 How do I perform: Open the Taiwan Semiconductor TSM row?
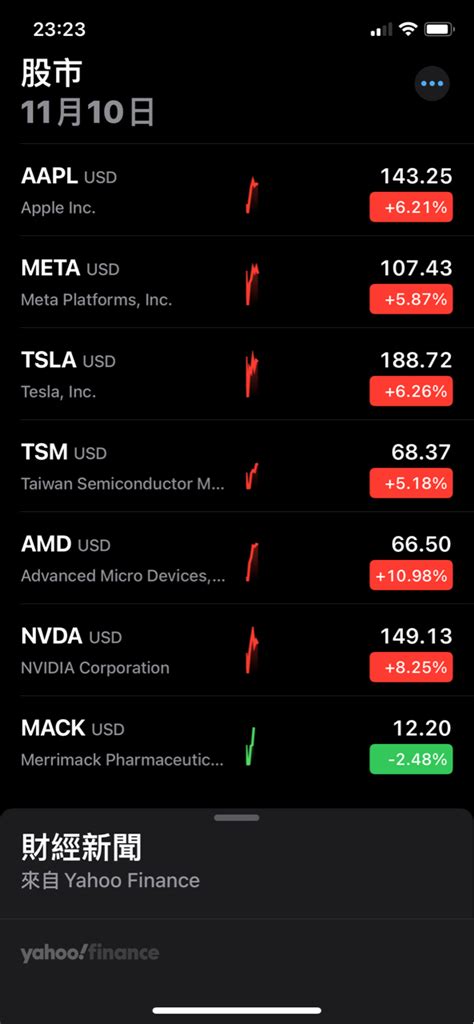237,466
